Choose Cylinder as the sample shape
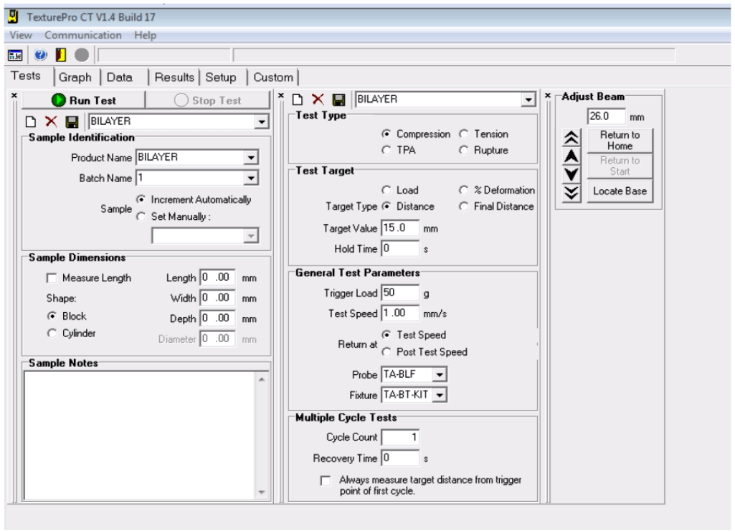Screen dimensions: 735x532 click(38, 333)
